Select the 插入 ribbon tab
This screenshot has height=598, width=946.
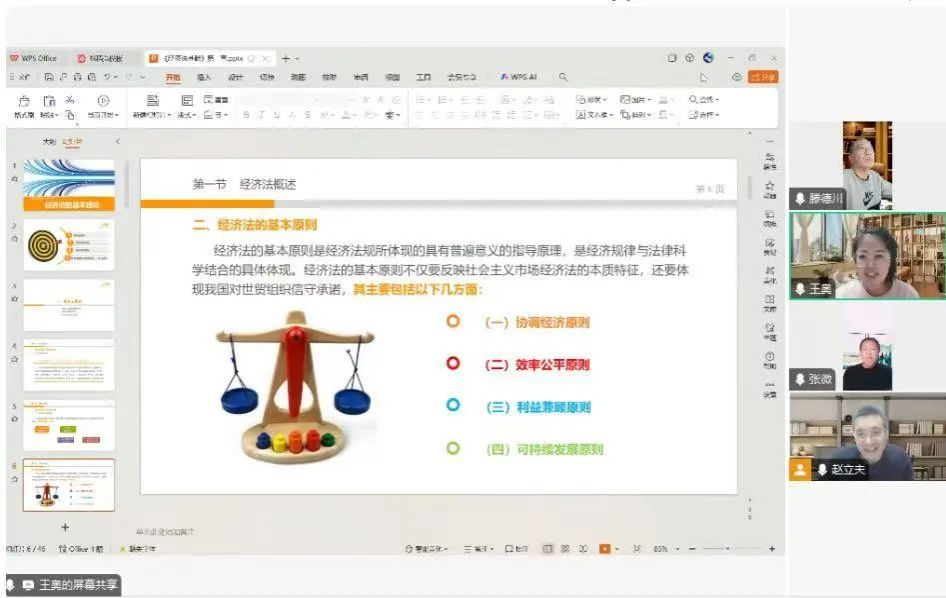[204, 77]
